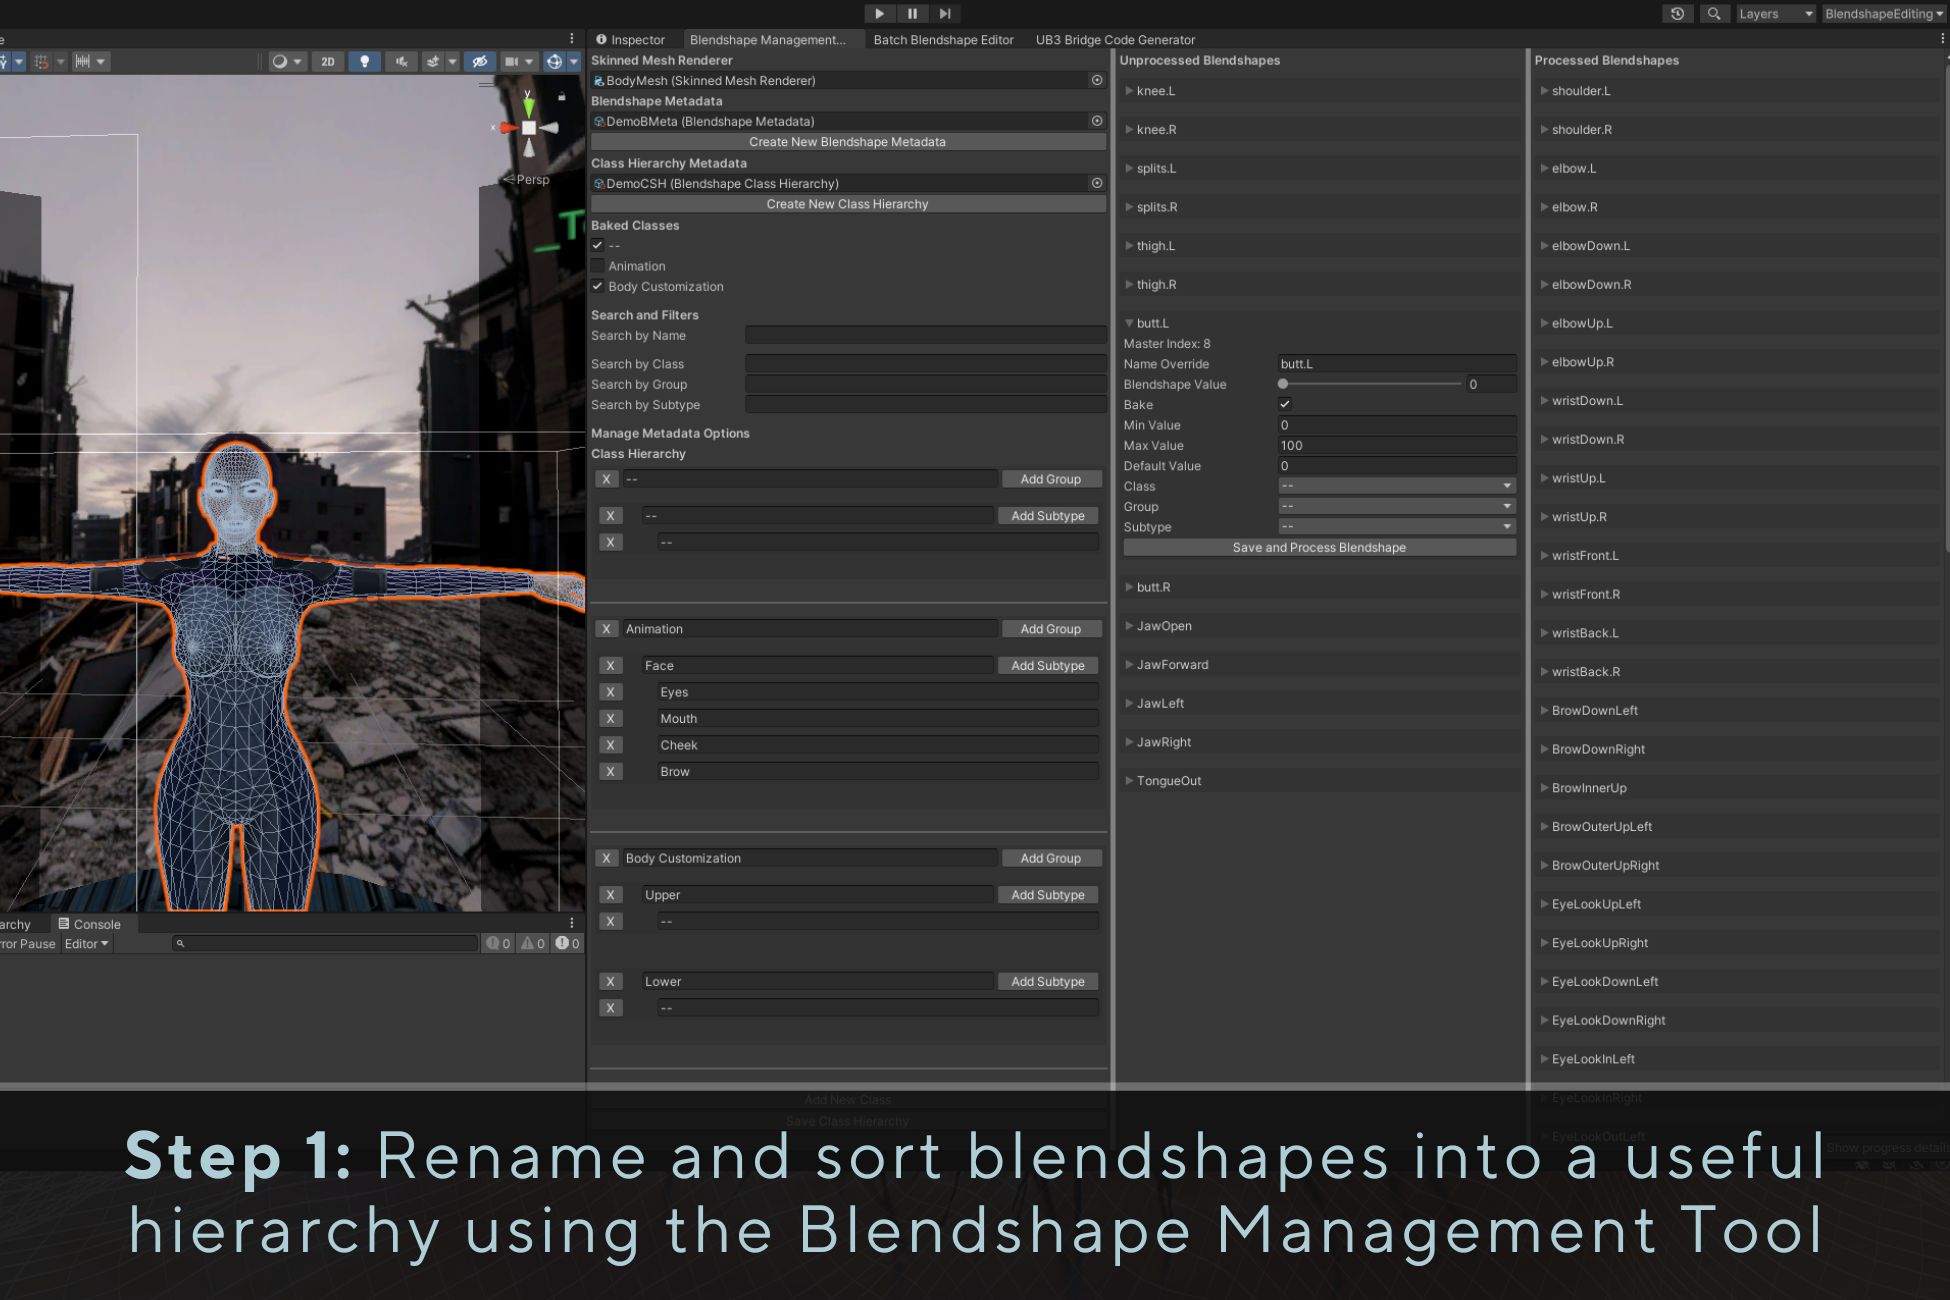Toggle scene visibility (eye icon) in the toolbar
The width and height of the screenshot is (1950, 1300).
coord(480,61)
